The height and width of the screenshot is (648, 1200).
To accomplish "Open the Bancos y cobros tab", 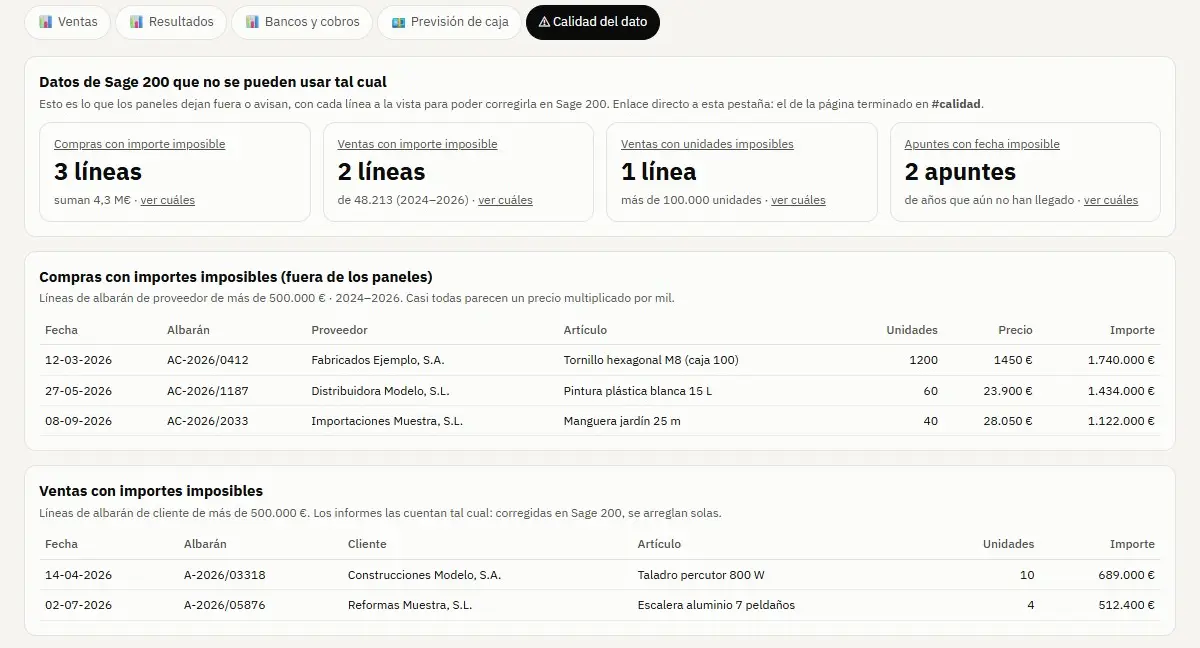I will 302,22.
